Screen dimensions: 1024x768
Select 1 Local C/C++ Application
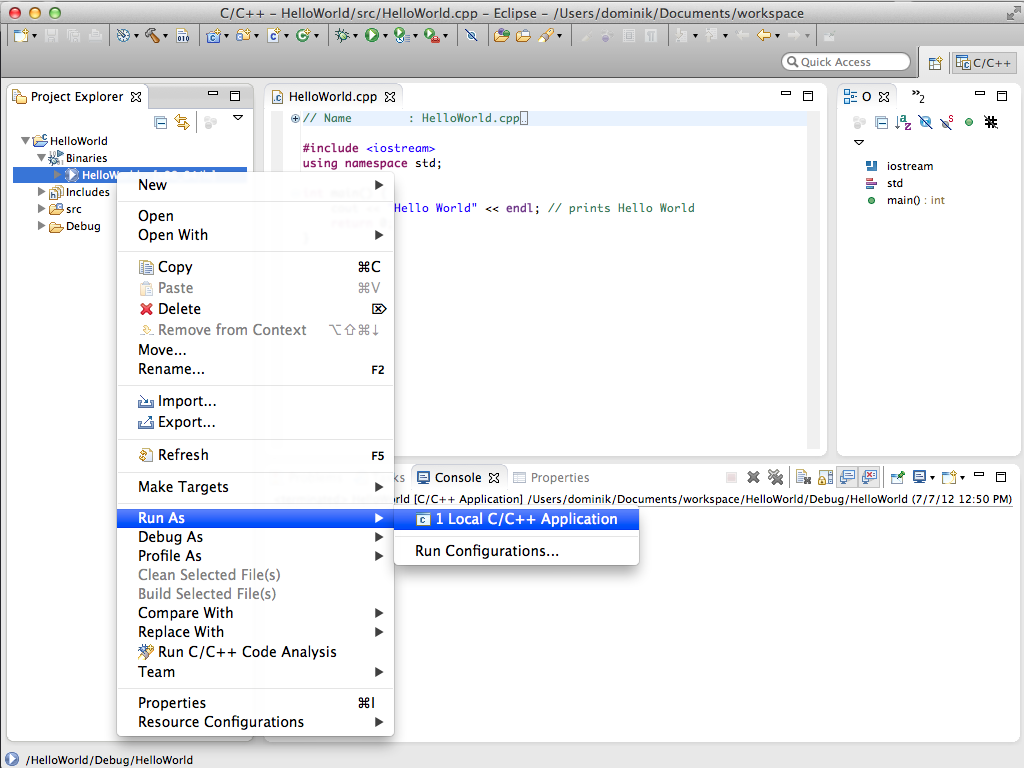[x=517, y=519]
